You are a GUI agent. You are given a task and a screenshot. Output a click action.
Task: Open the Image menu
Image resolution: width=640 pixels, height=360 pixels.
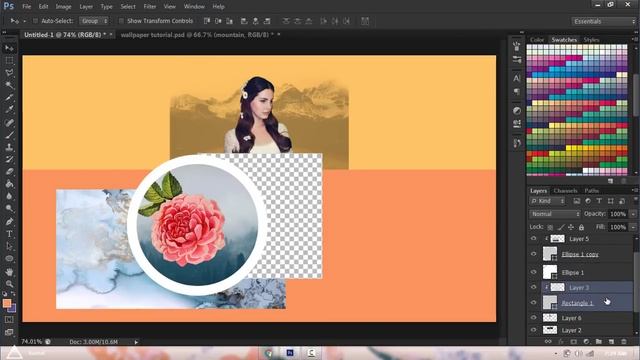tap(63, 7)
